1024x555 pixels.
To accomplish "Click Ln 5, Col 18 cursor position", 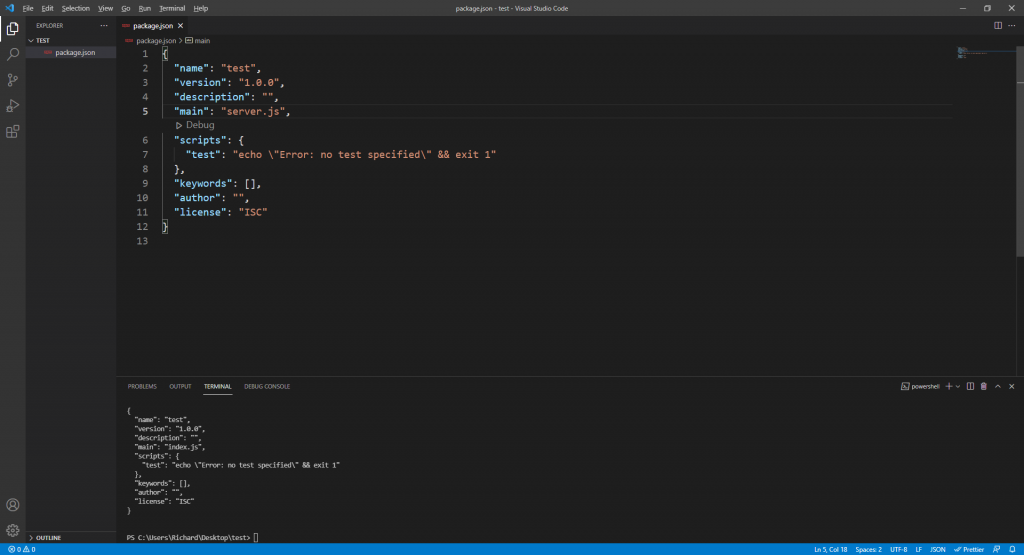I will [x=830, y=549].
